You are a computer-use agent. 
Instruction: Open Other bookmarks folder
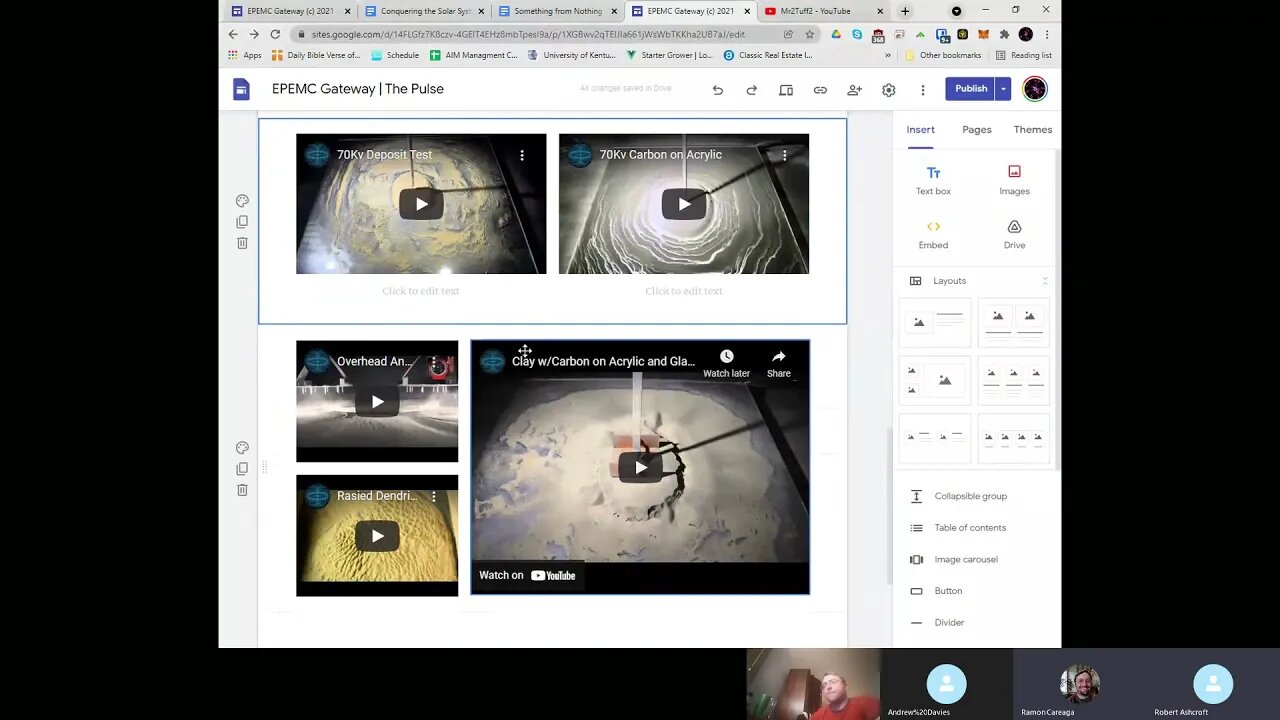[943, 55]
